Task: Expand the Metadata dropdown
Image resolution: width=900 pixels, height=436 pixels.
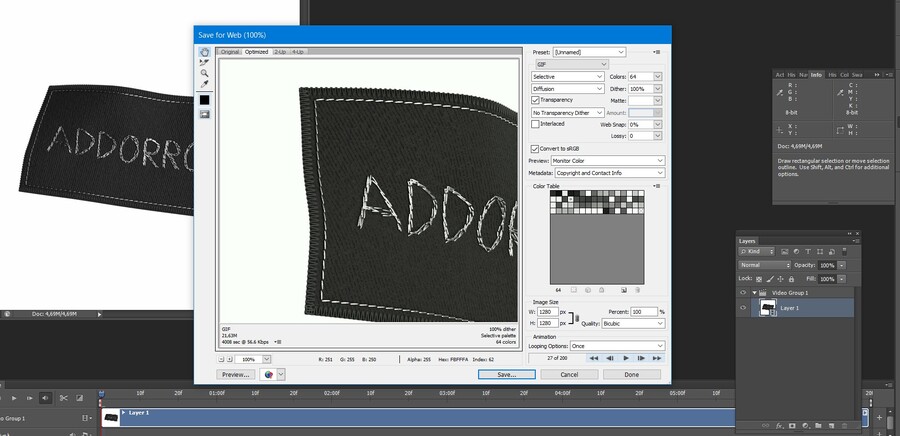Action: (610, 172)
